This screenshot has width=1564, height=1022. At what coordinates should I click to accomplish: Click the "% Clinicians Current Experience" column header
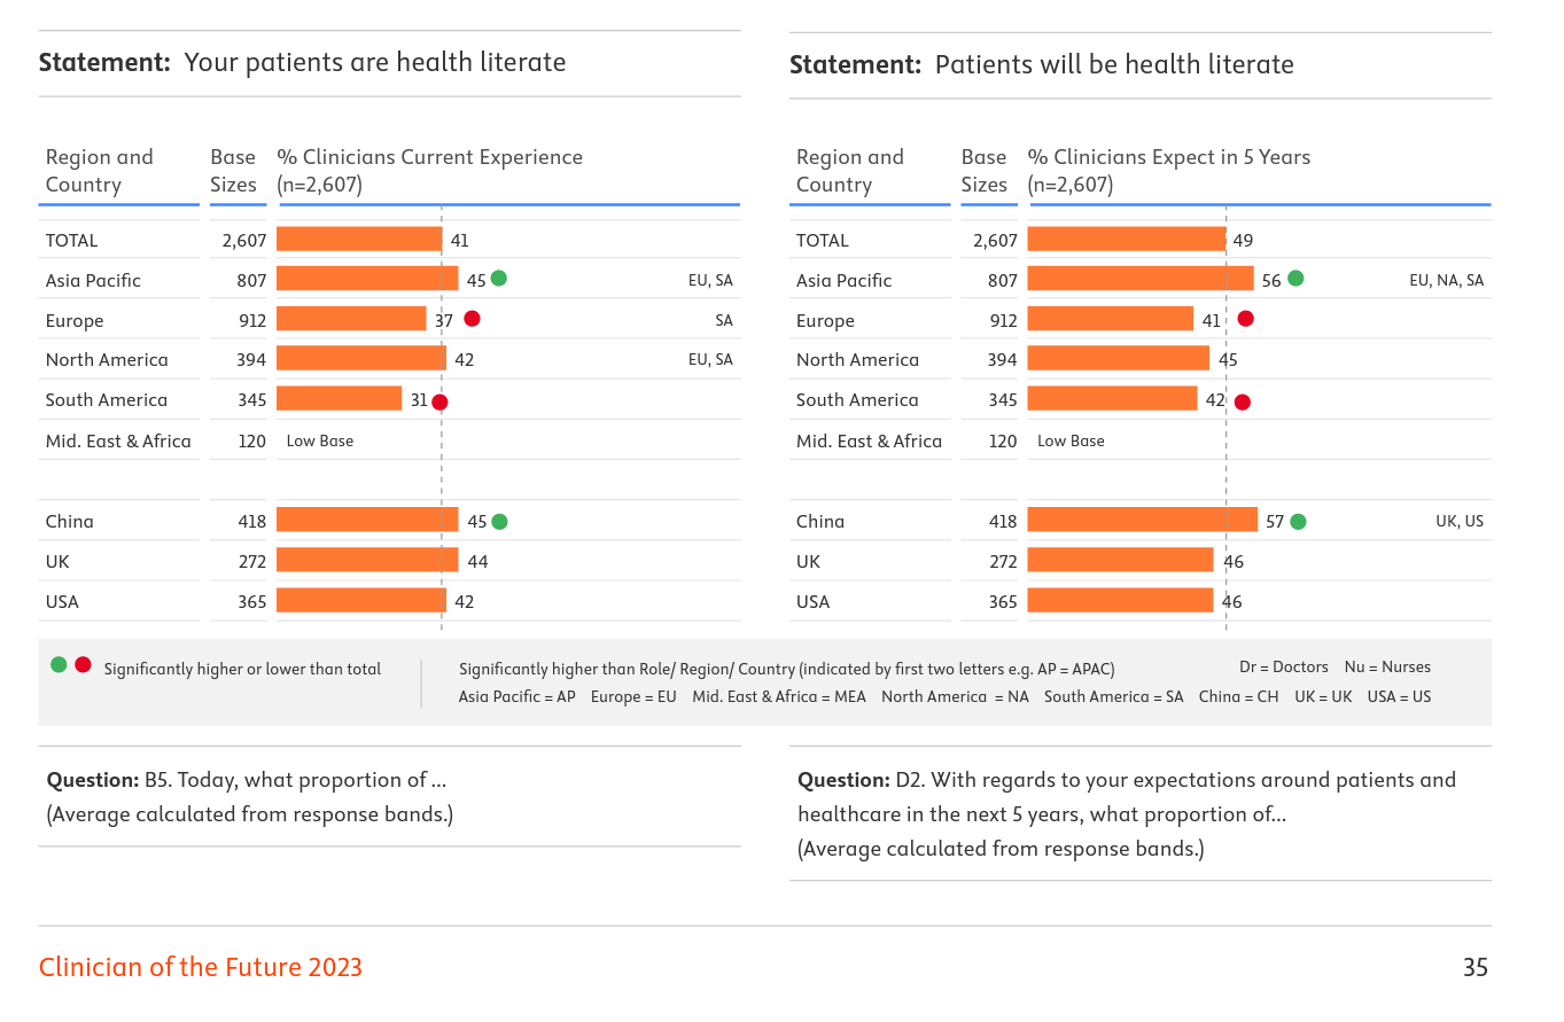click(430, 157)
